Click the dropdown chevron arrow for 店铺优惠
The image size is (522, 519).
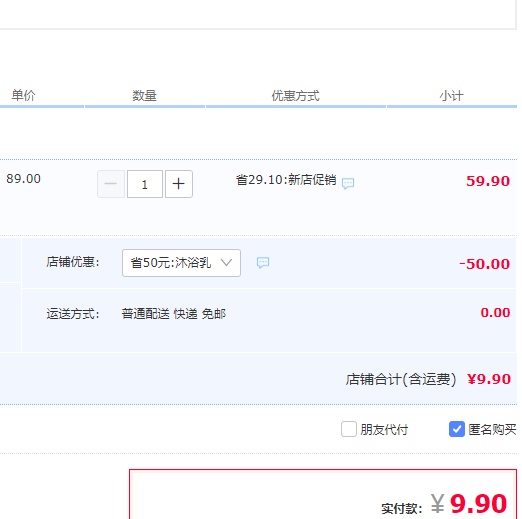[x=226, y=263]
